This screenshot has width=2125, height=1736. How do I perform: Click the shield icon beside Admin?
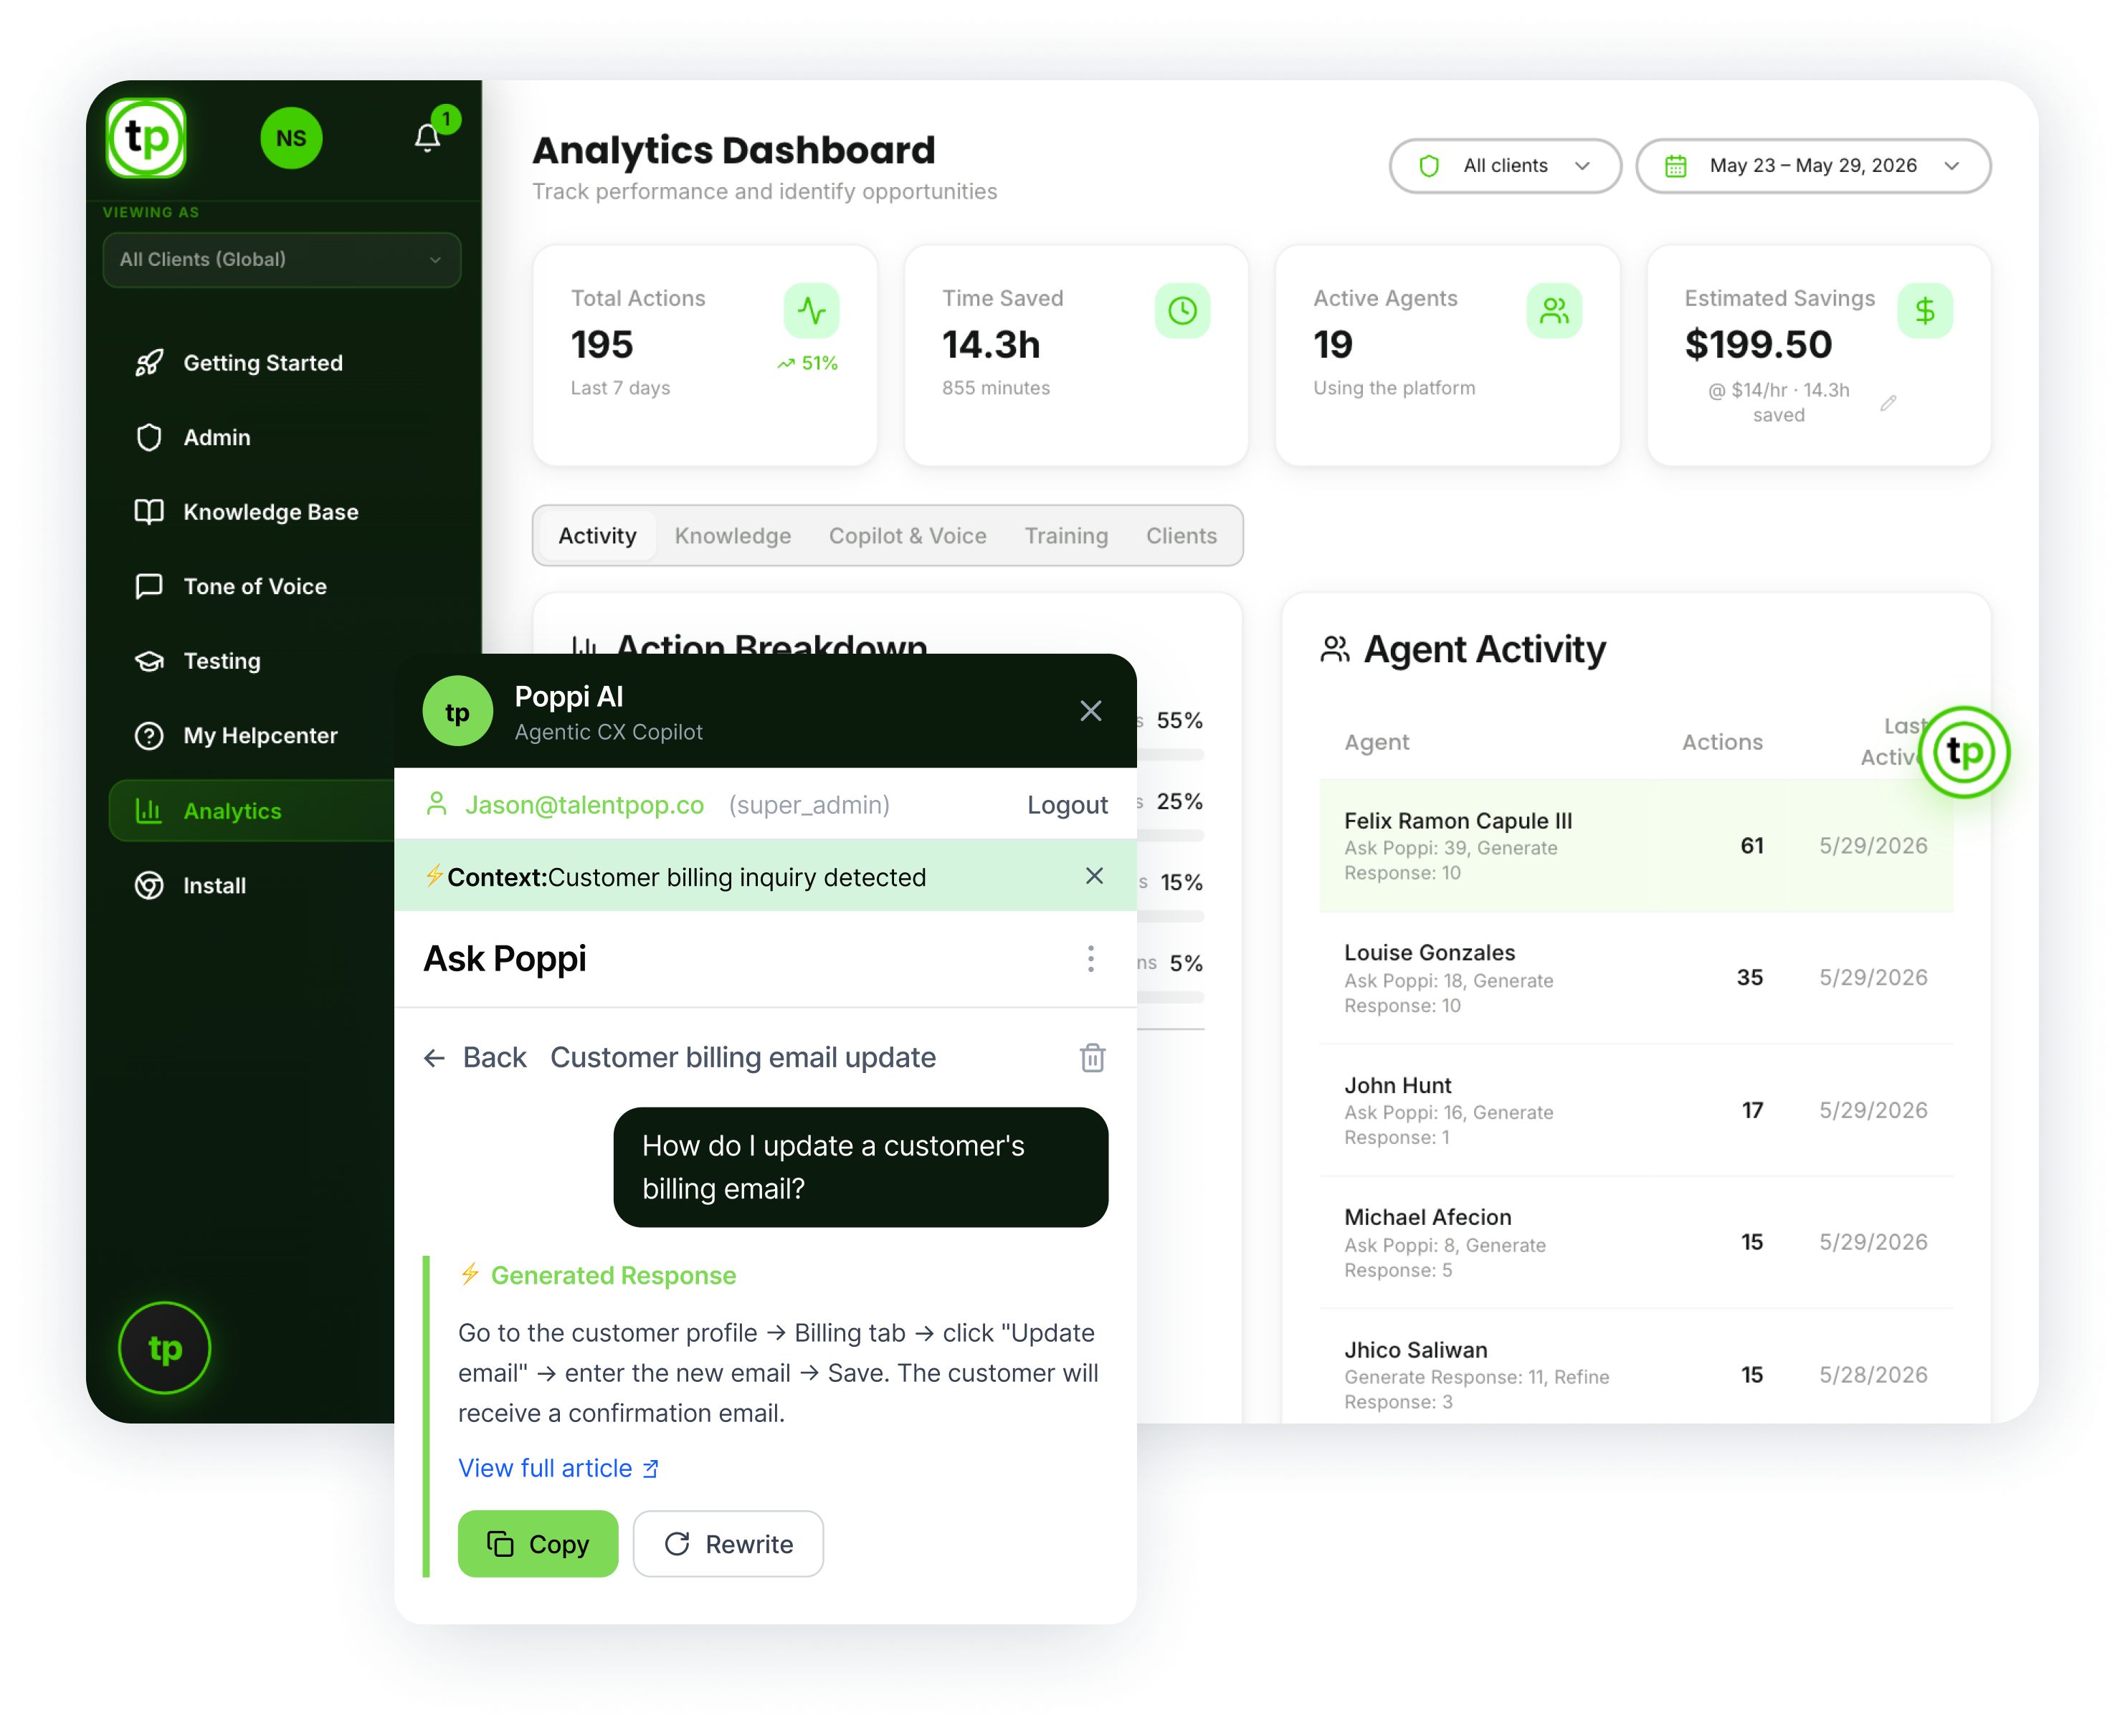tap(149, 438)
